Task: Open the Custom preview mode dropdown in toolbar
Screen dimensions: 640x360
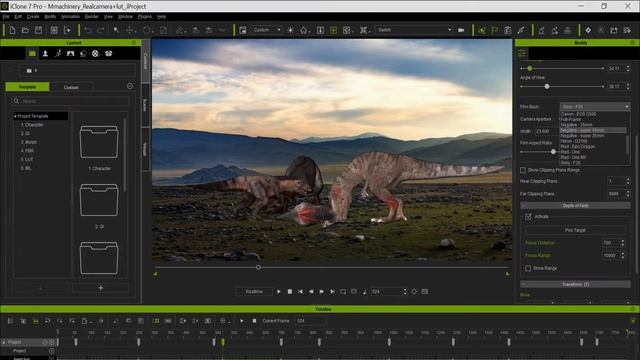Action: click(x=267, y=30)
